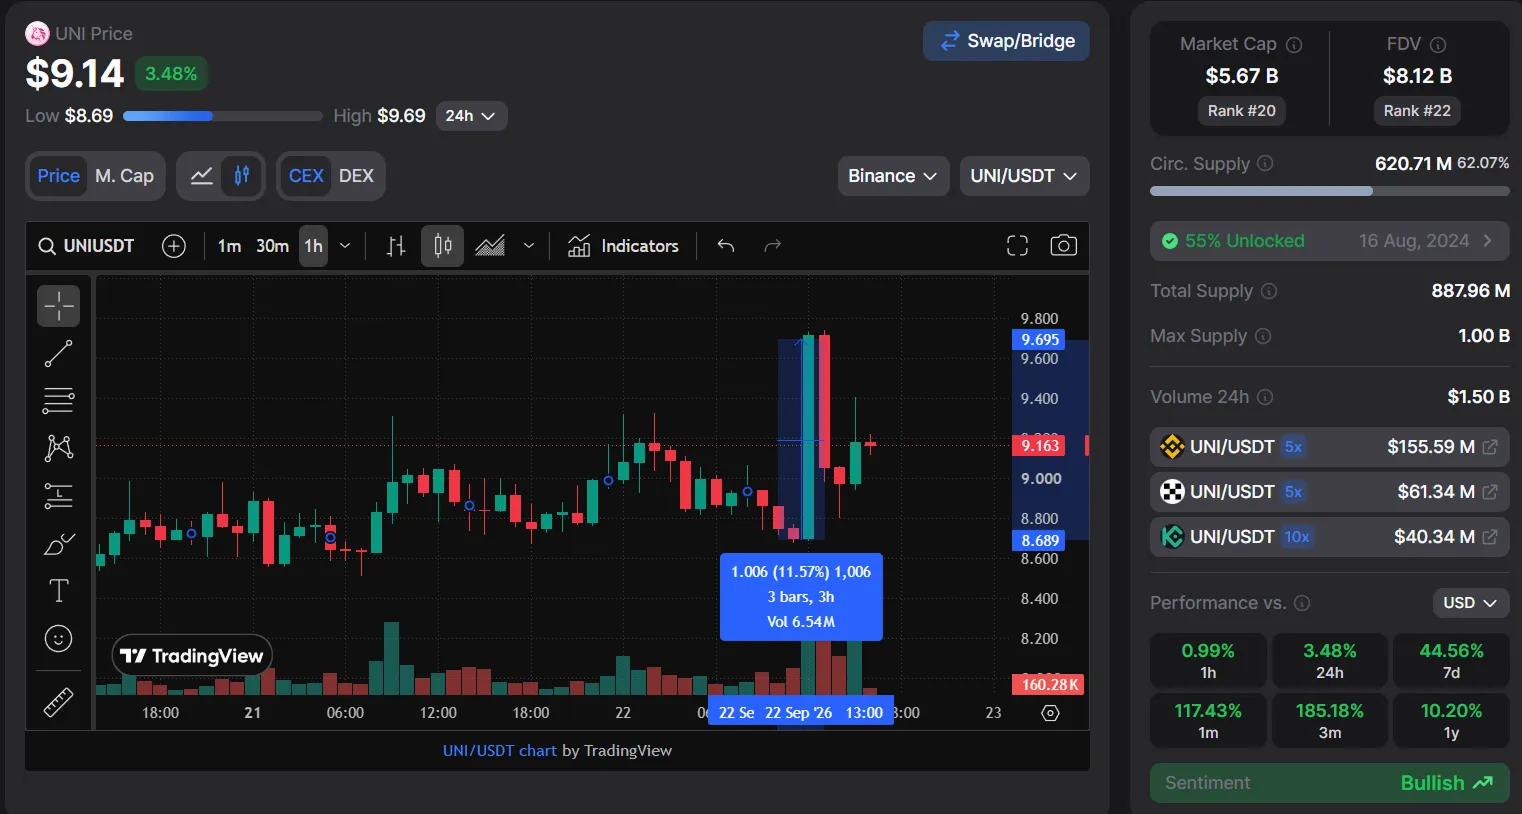Click the Swap/Bridge button
The width and height of the screenshot is (1522, 814).
1006,41
